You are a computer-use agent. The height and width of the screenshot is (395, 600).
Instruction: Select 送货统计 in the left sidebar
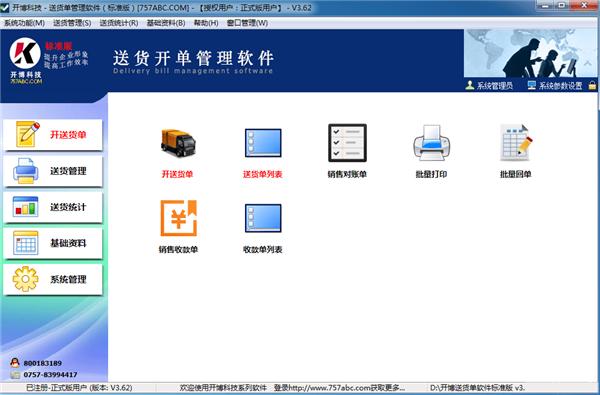(53, 207)
